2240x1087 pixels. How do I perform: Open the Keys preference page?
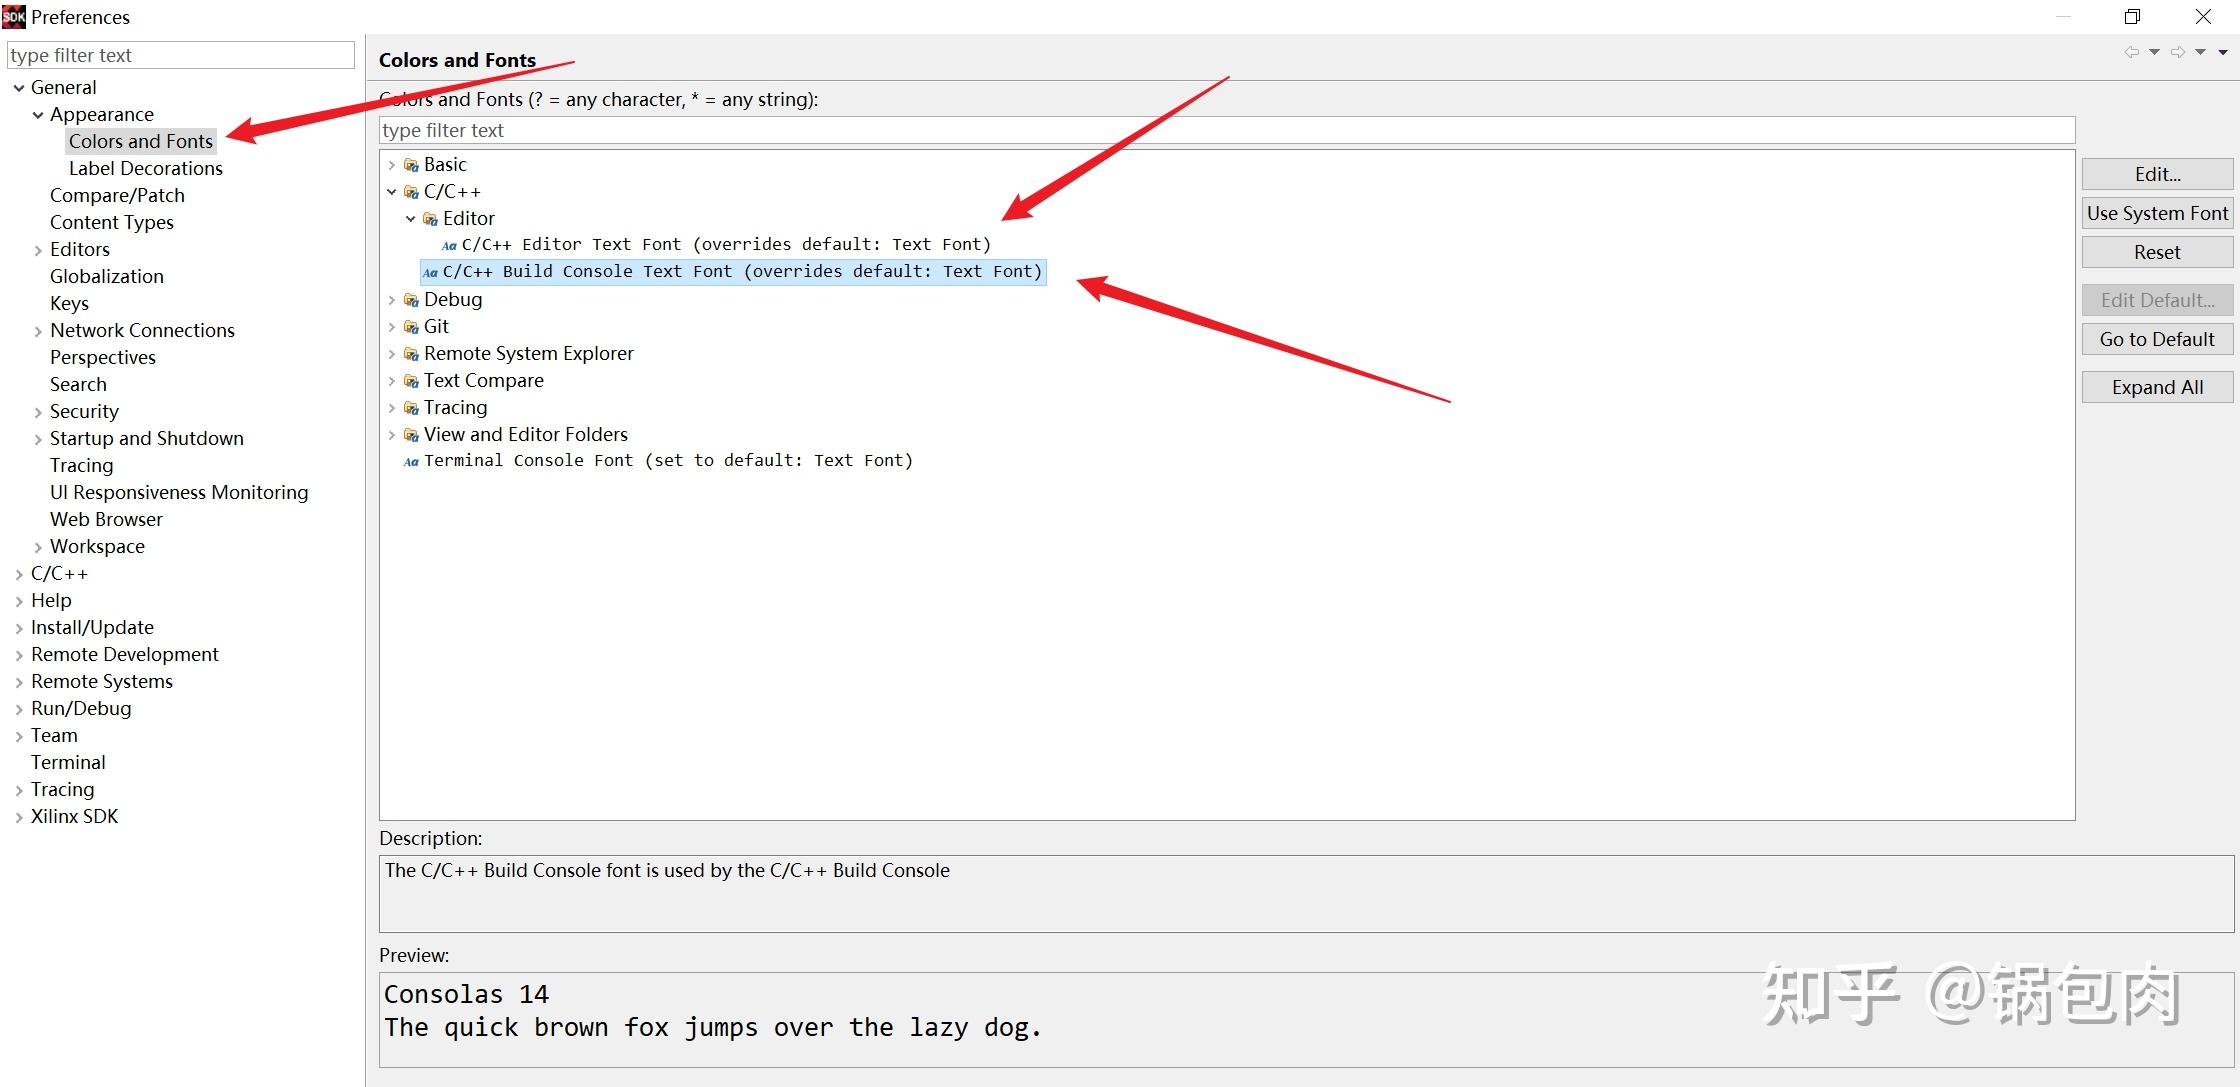[x=69, y=303]
